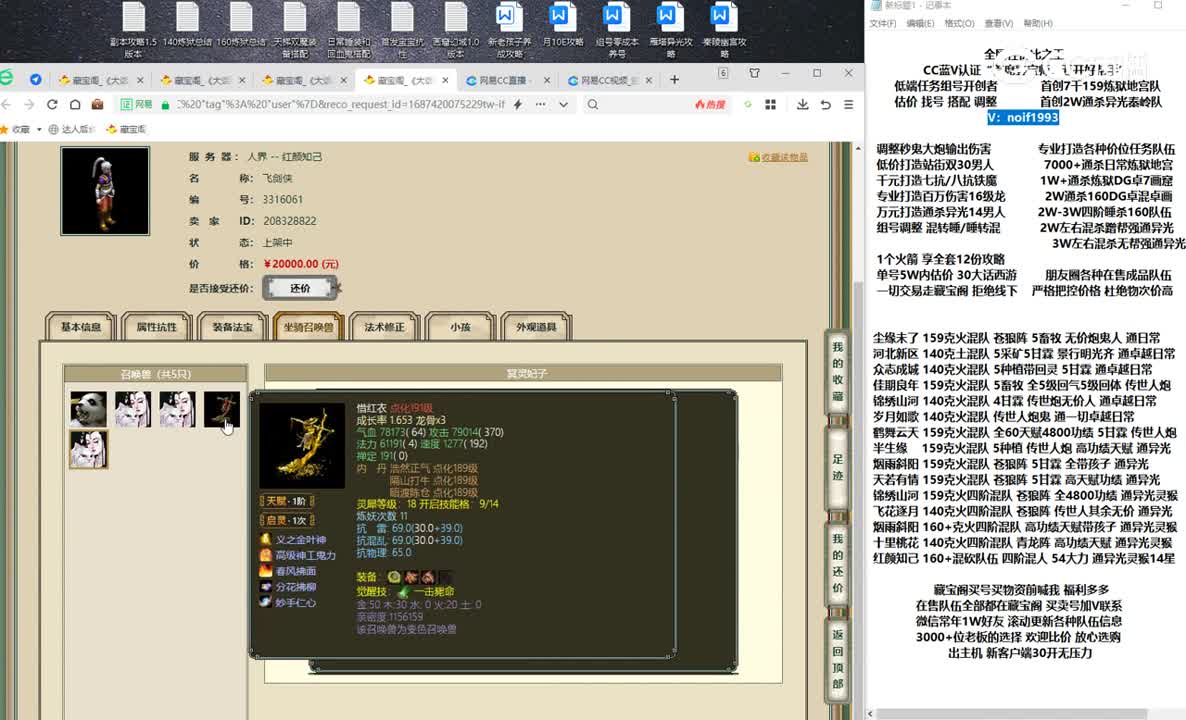
Task: Open Notepad 查看(V) menu
Action: pos(998,23)
